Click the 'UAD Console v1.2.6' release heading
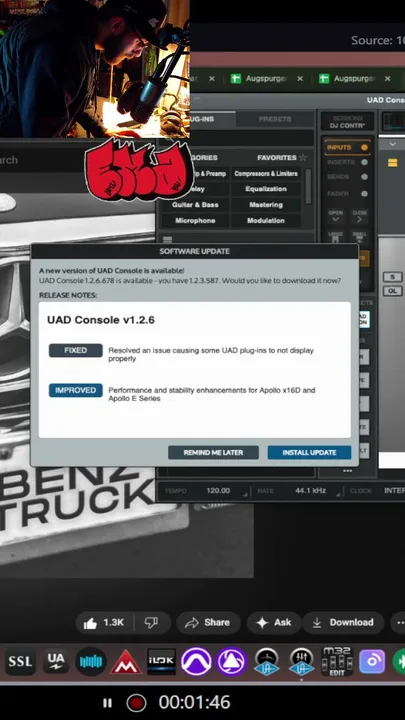Screen dimensions: 405x720 (101, 320)
